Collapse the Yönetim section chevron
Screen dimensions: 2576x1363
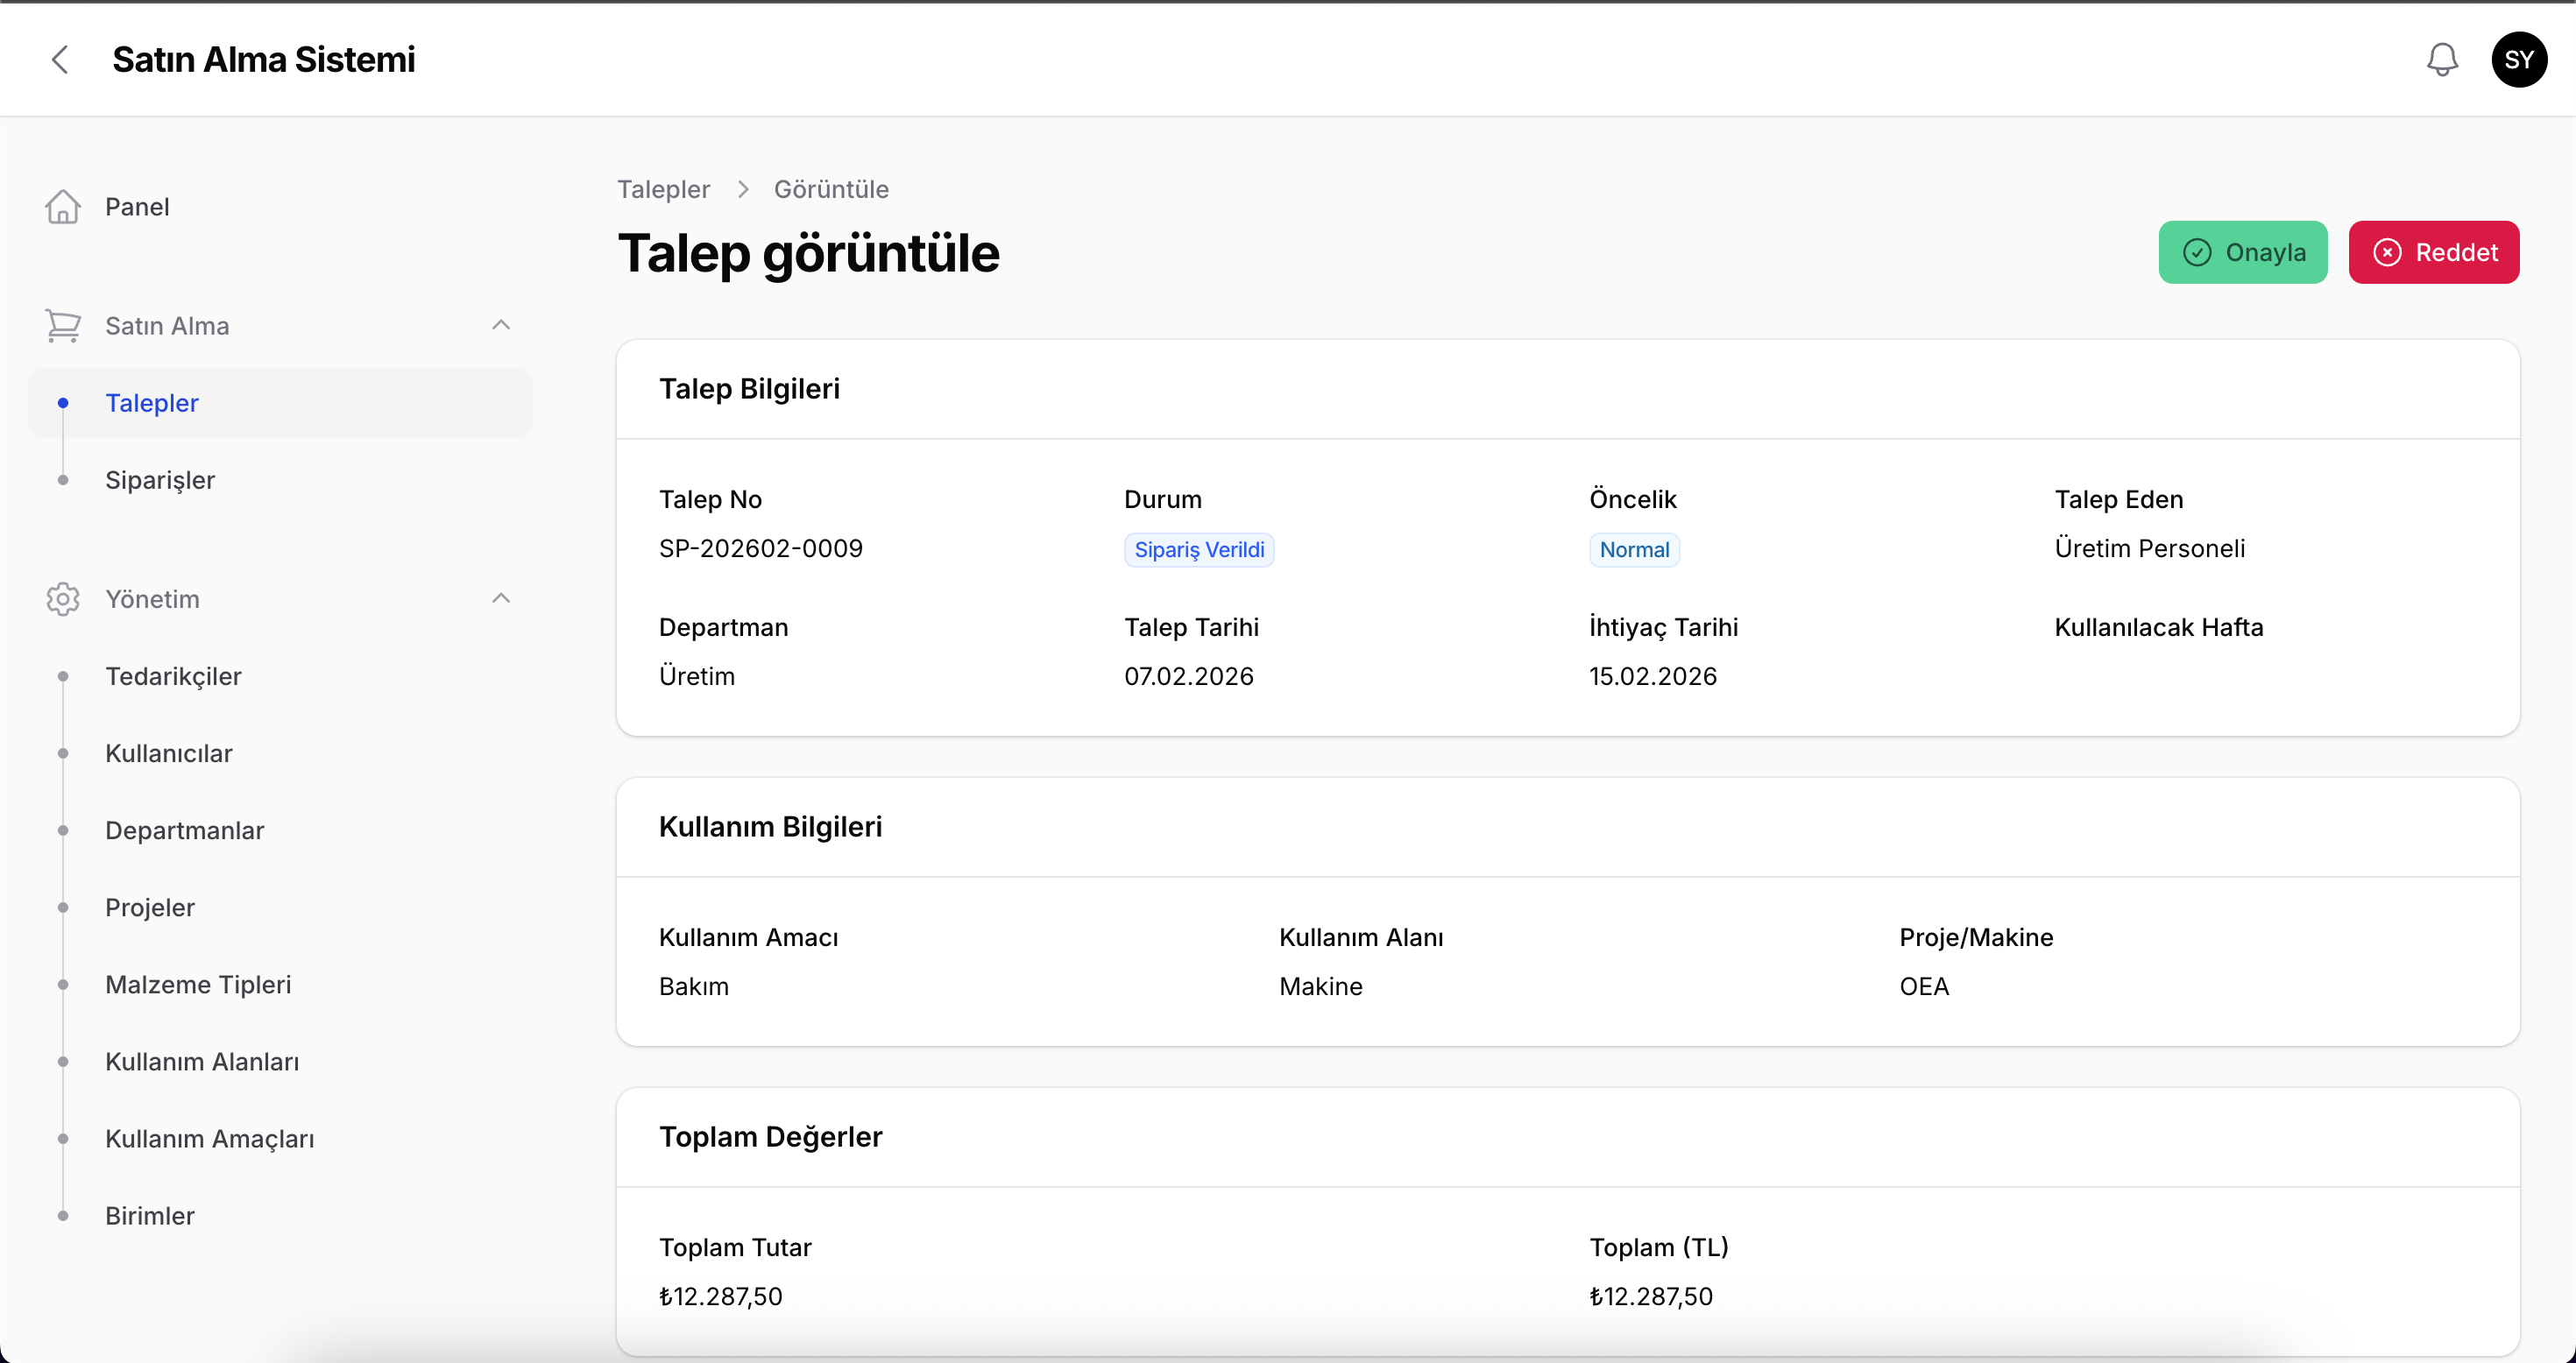point(501,598)
